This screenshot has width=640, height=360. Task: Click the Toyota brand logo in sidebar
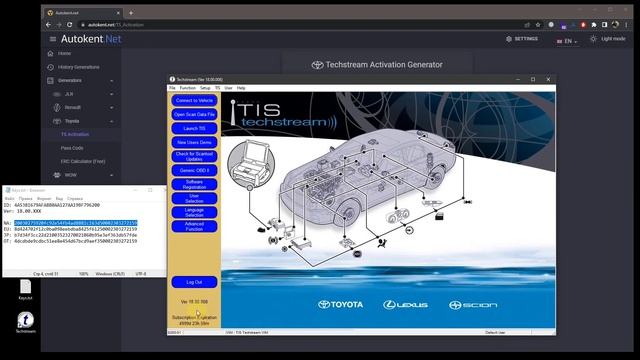[x=57, y=121]
